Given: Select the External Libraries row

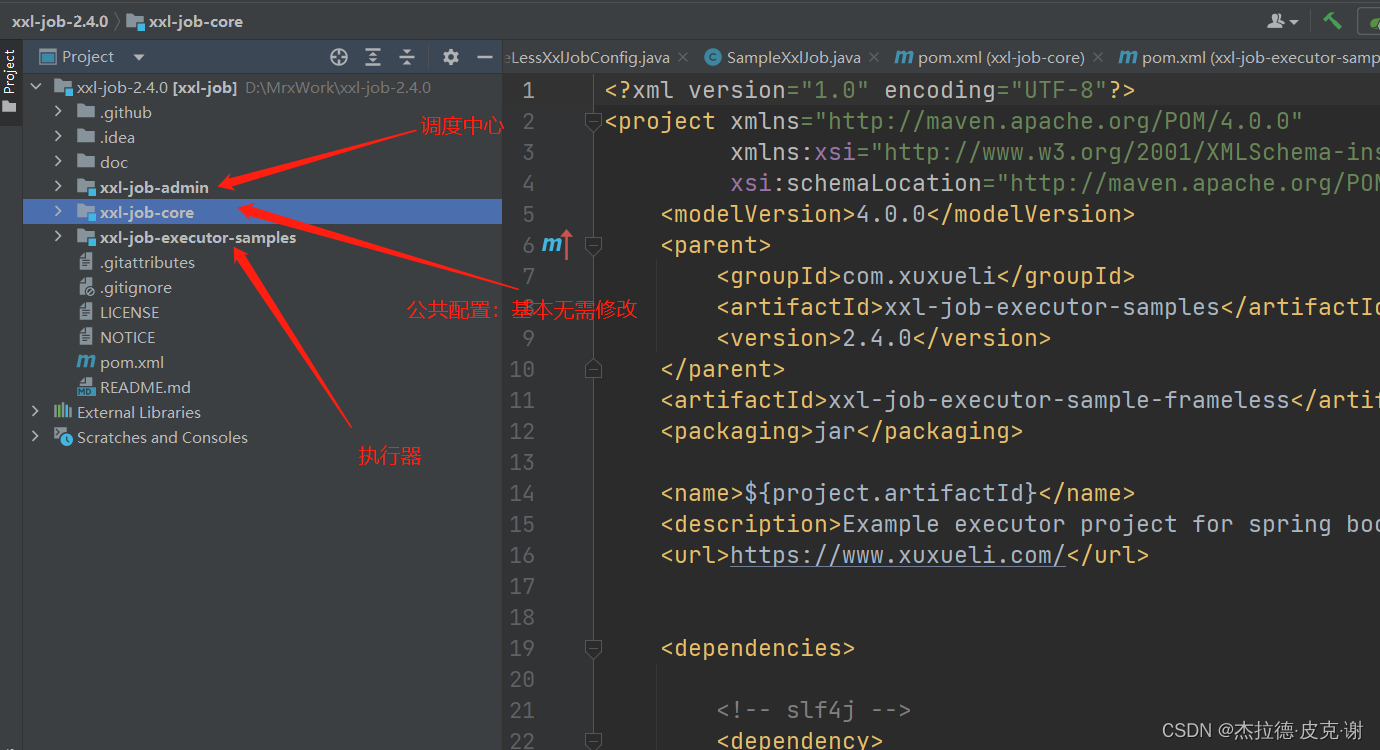Looking at the screenshot, I should point(262,412).
